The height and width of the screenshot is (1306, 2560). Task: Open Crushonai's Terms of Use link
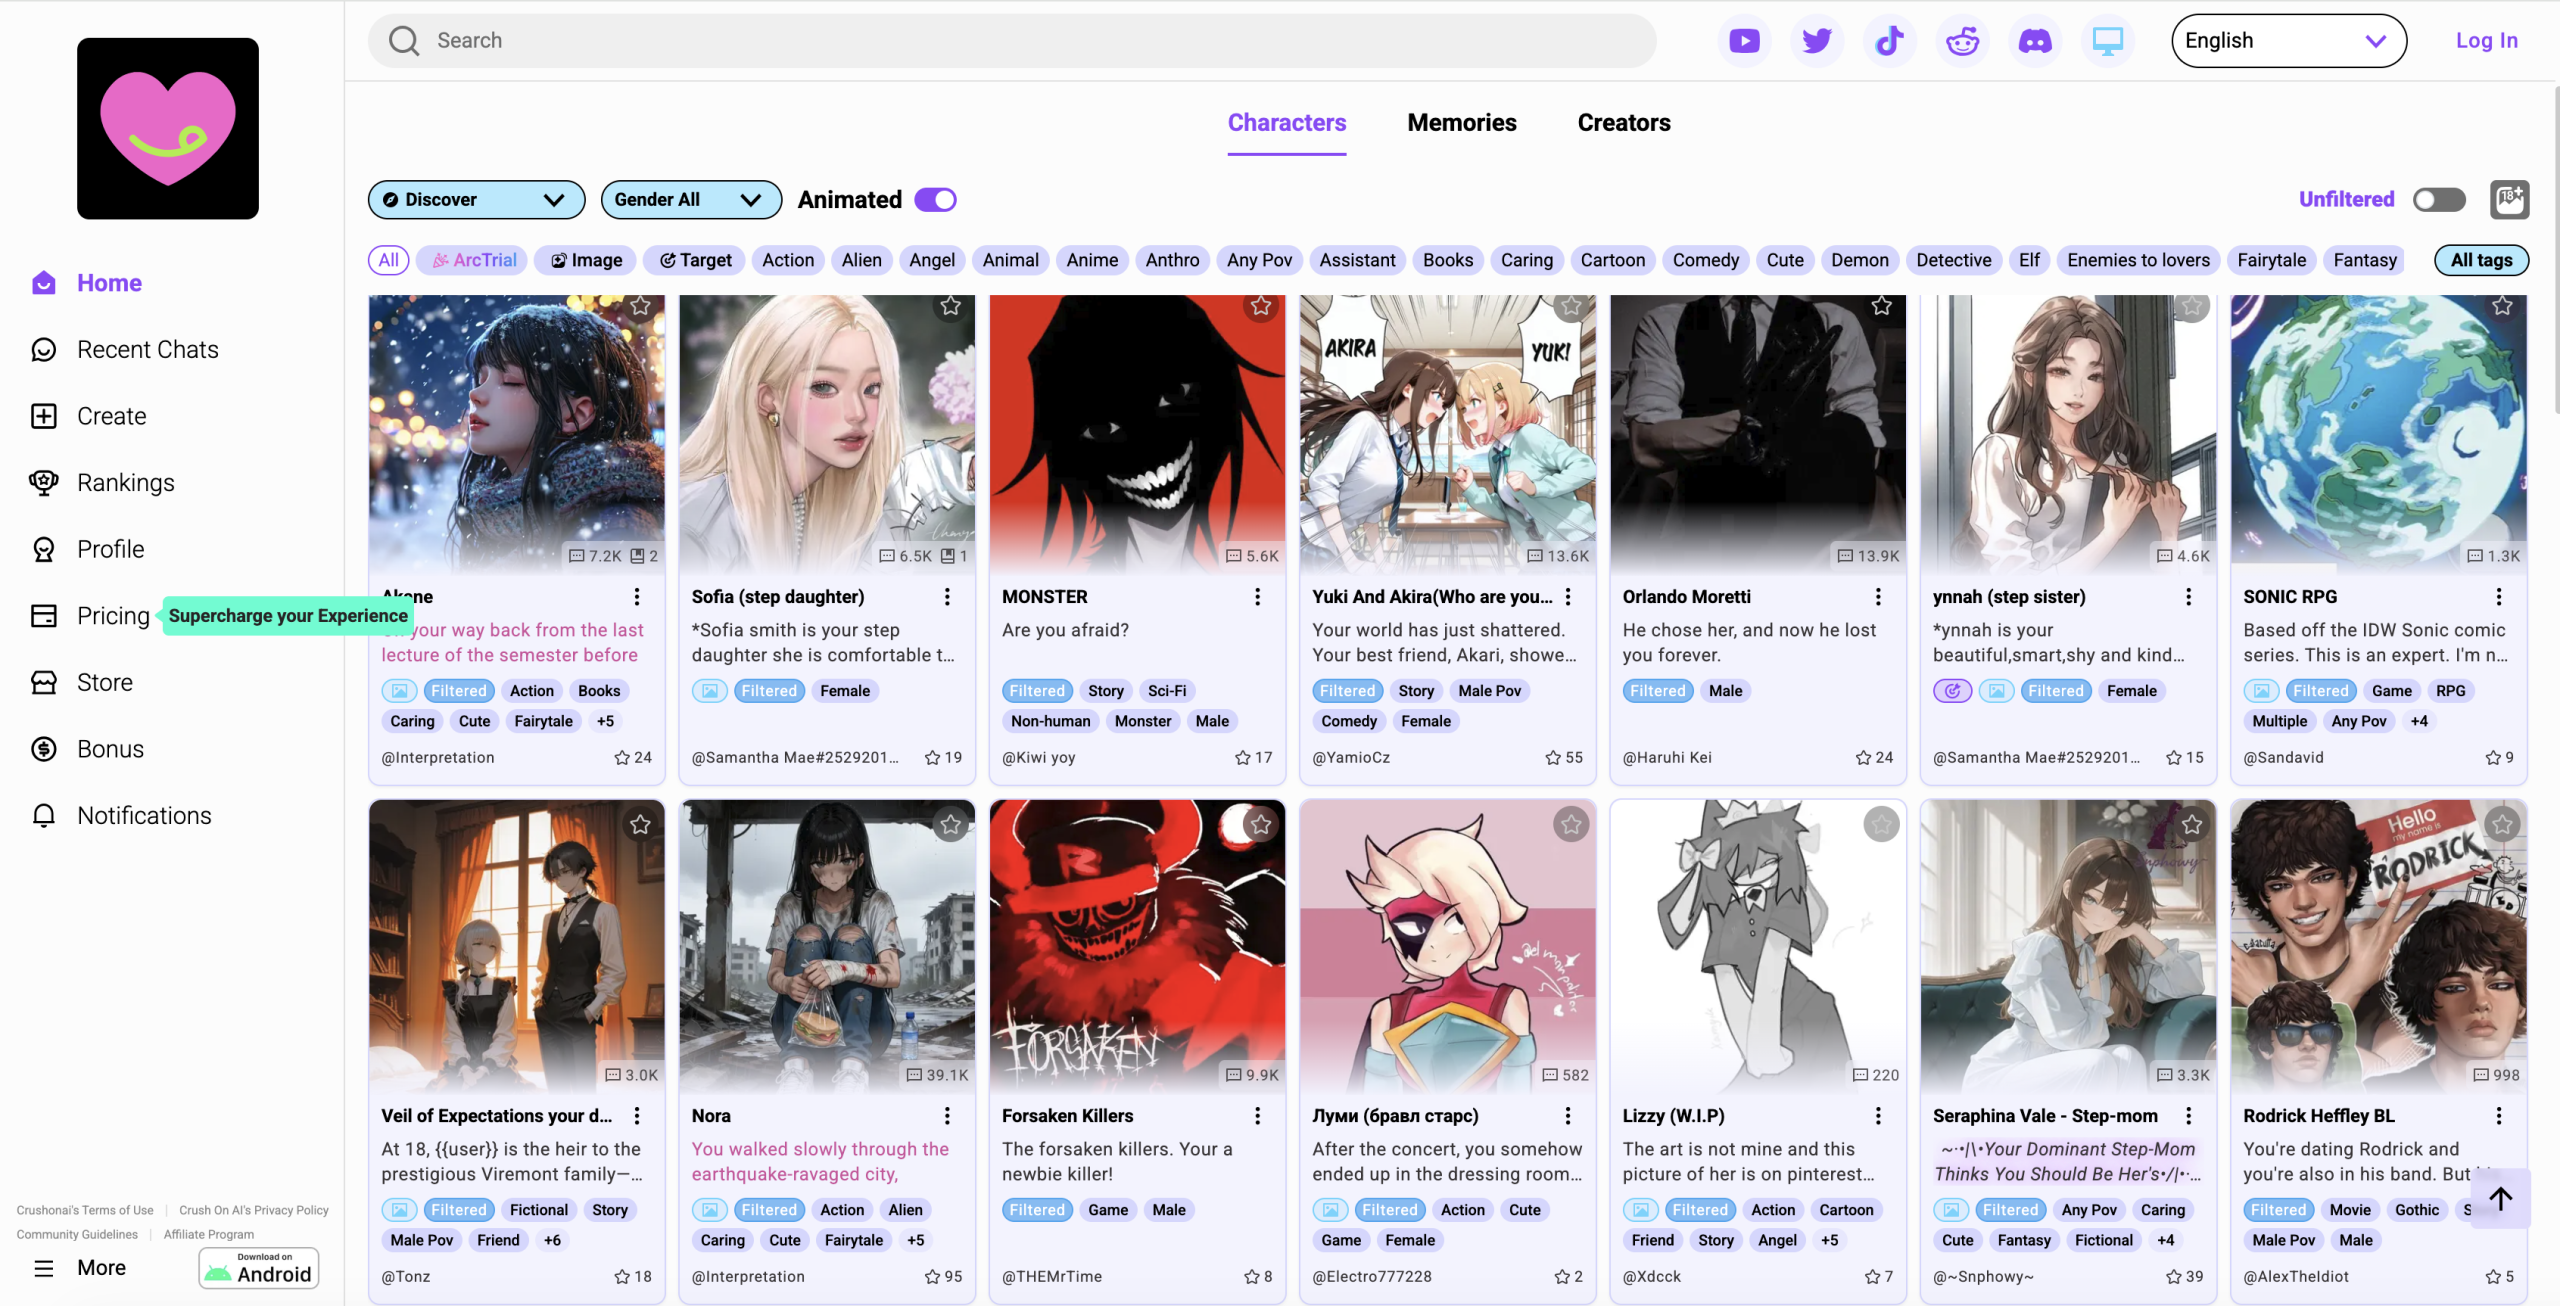coord(85,1210)
